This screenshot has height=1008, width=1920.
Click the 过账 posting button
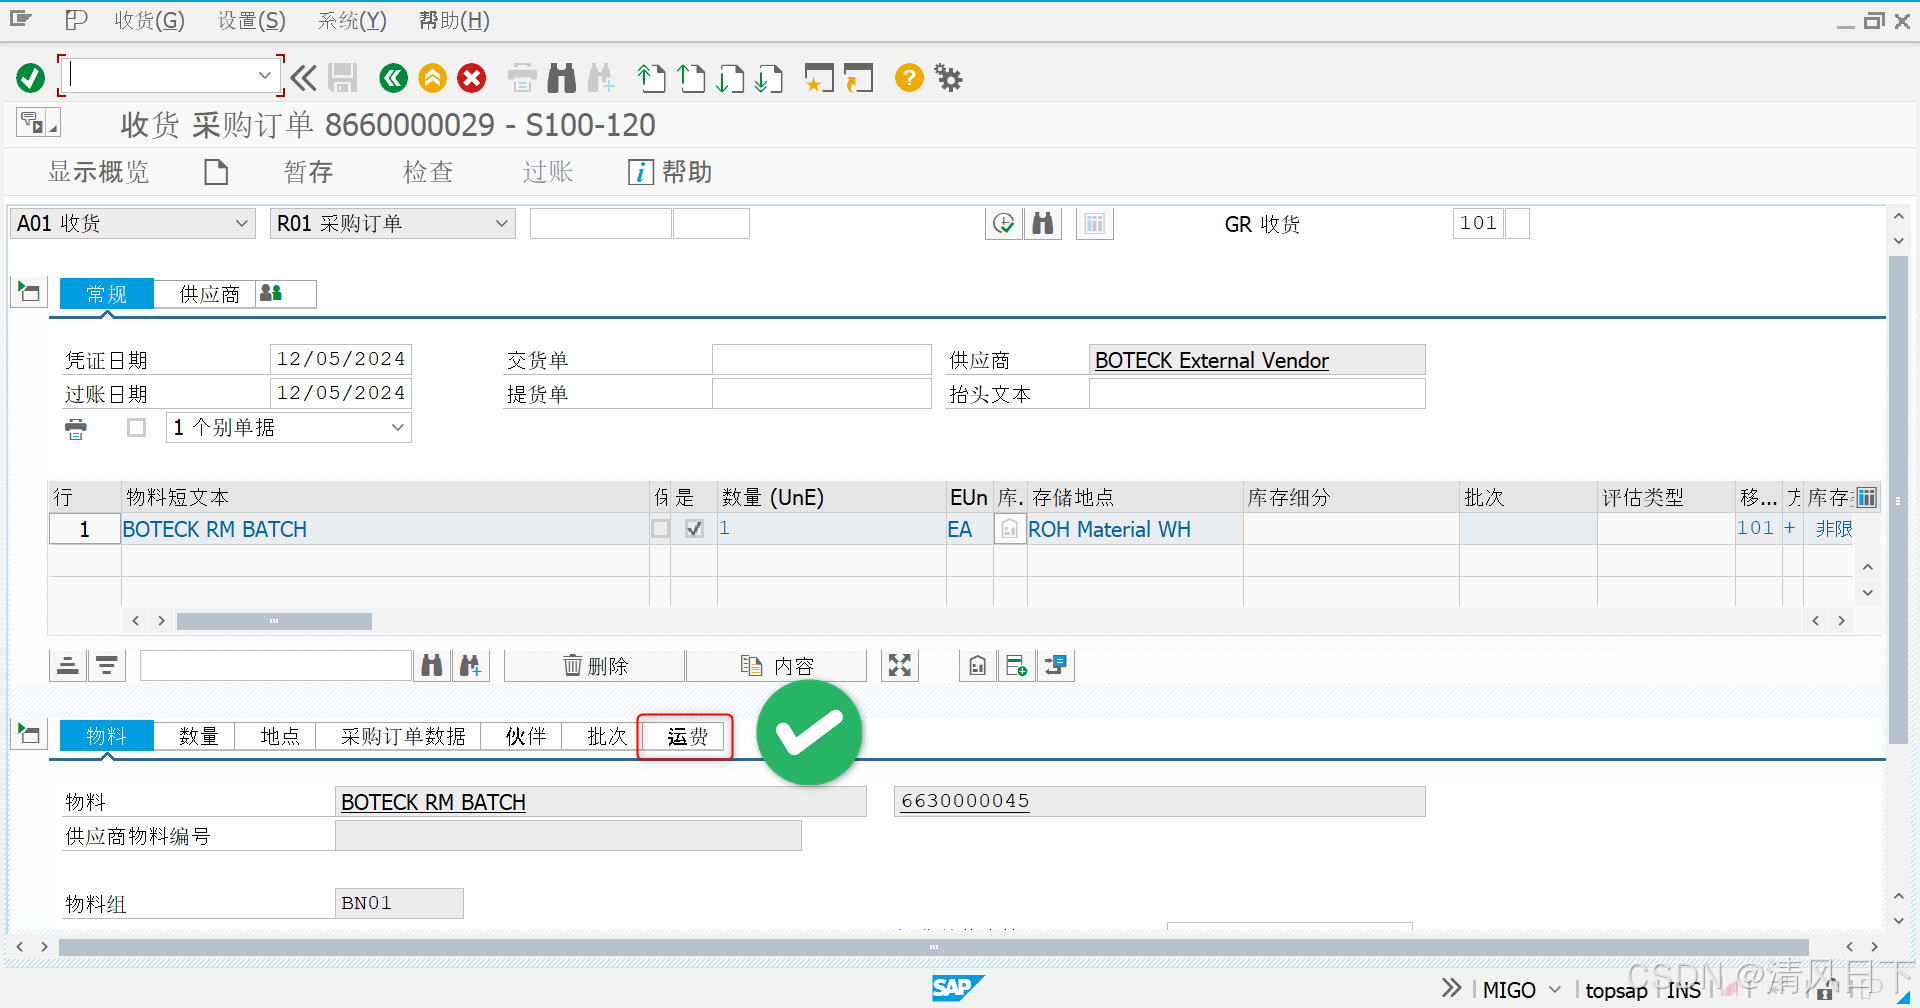pos(546,171)
